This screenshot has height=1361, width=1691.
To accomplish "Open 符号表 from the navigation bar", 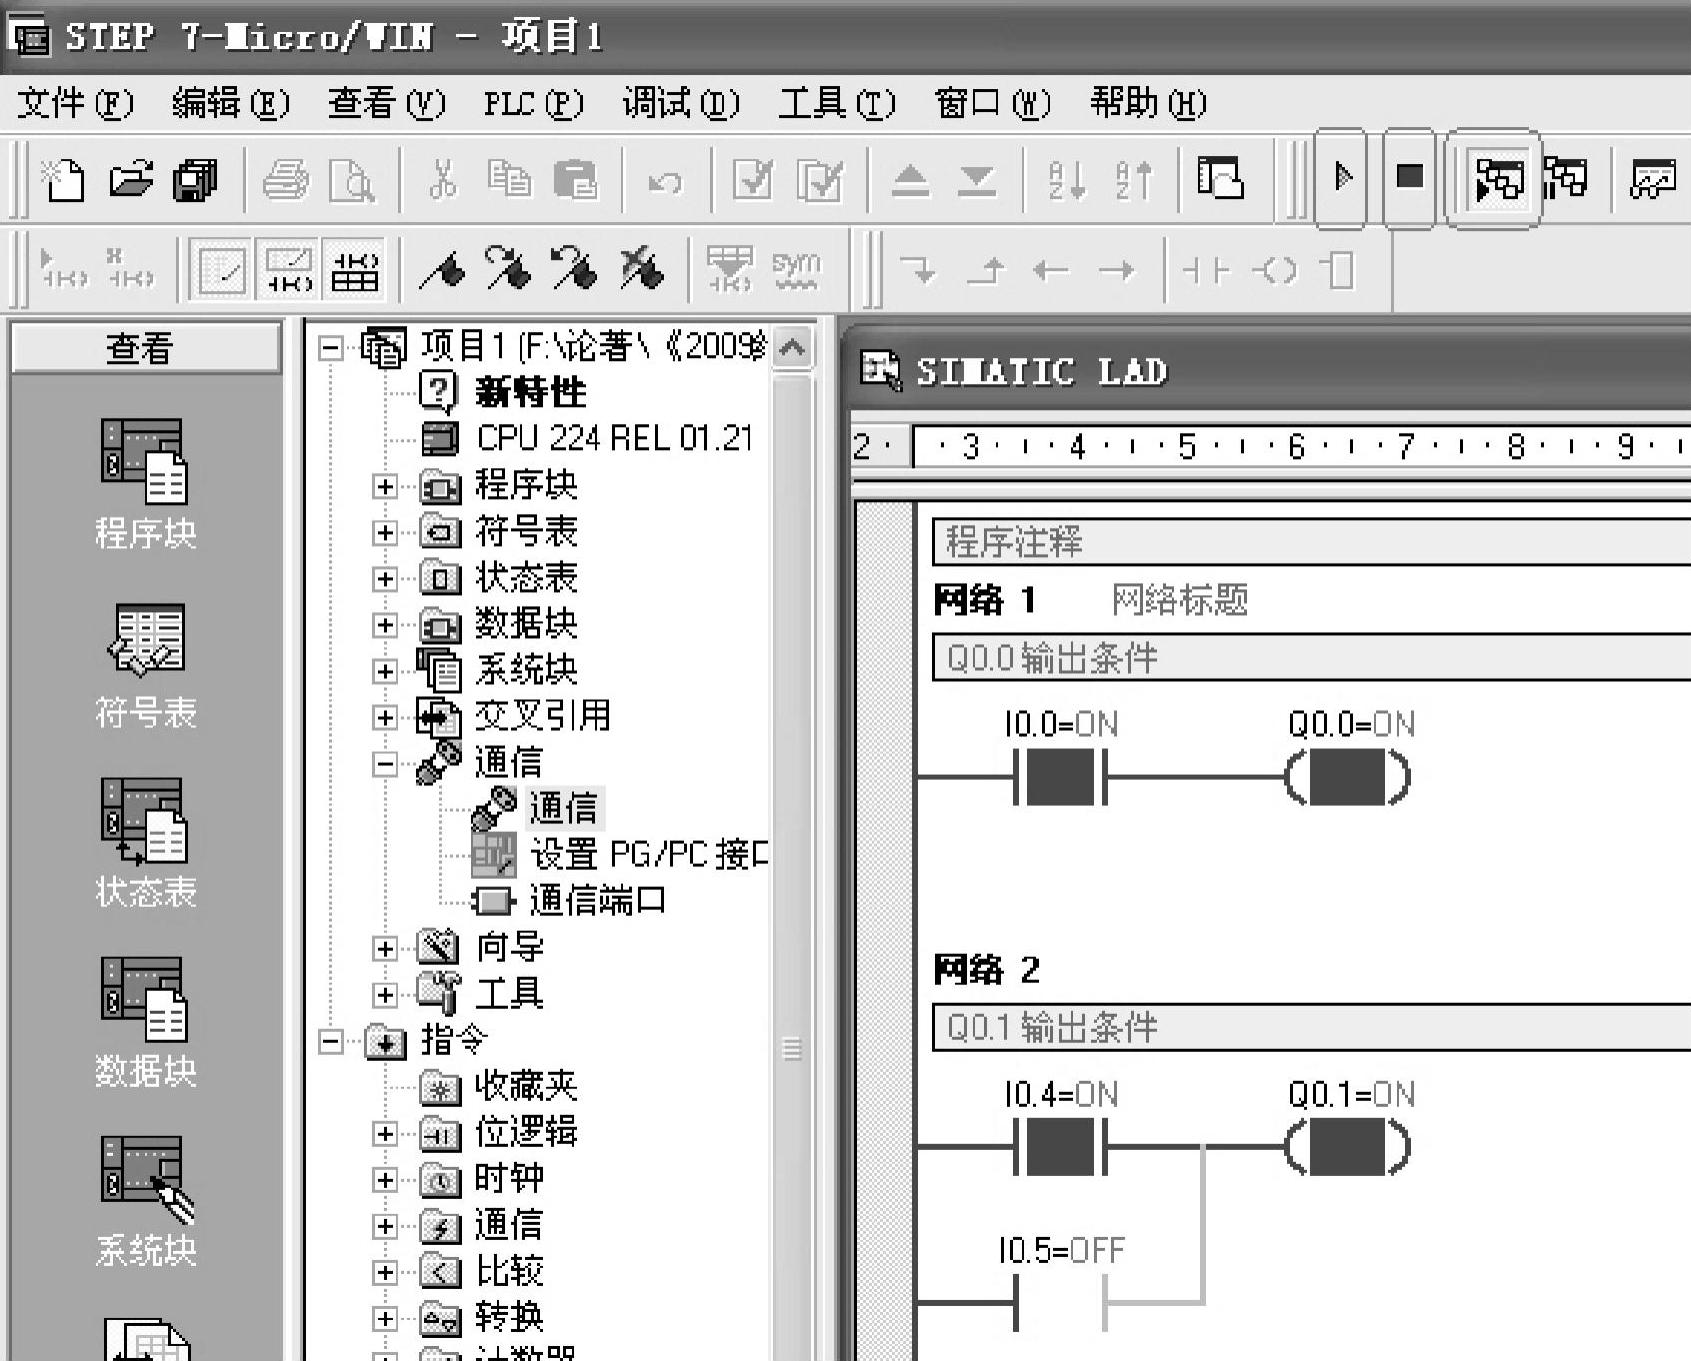I will pos(145,667).
